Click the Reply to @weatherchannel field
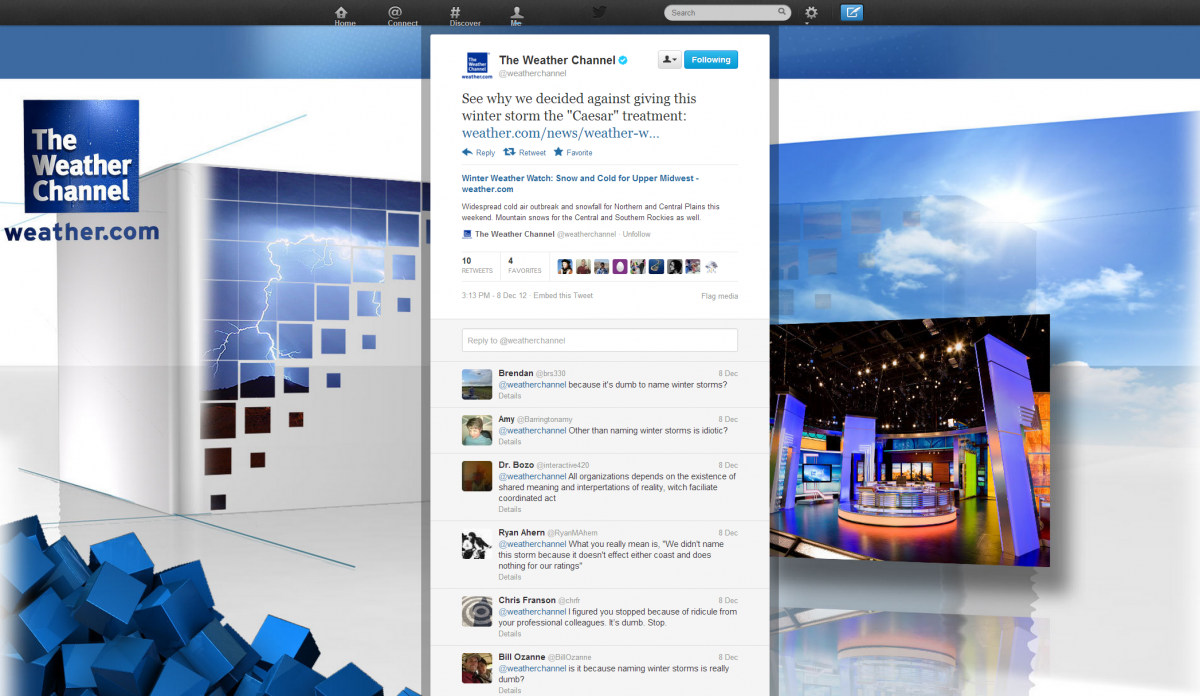The width and height of the screenshot is (1200, 696). coord(600,340)
